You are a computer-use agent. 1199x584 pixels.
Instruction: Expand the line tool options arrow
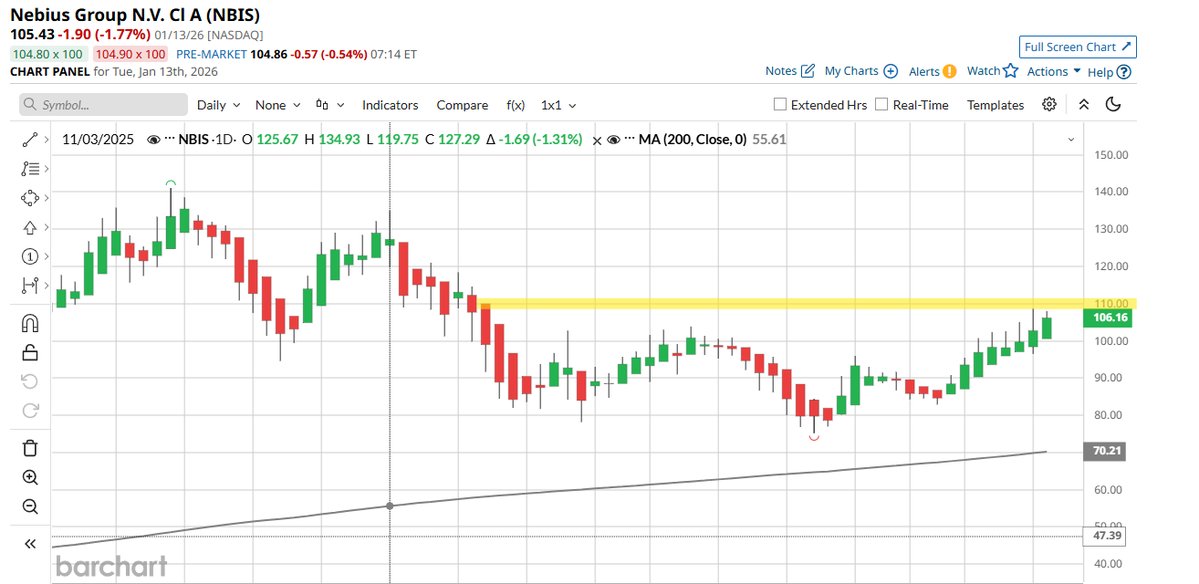[x=47, y=140]
